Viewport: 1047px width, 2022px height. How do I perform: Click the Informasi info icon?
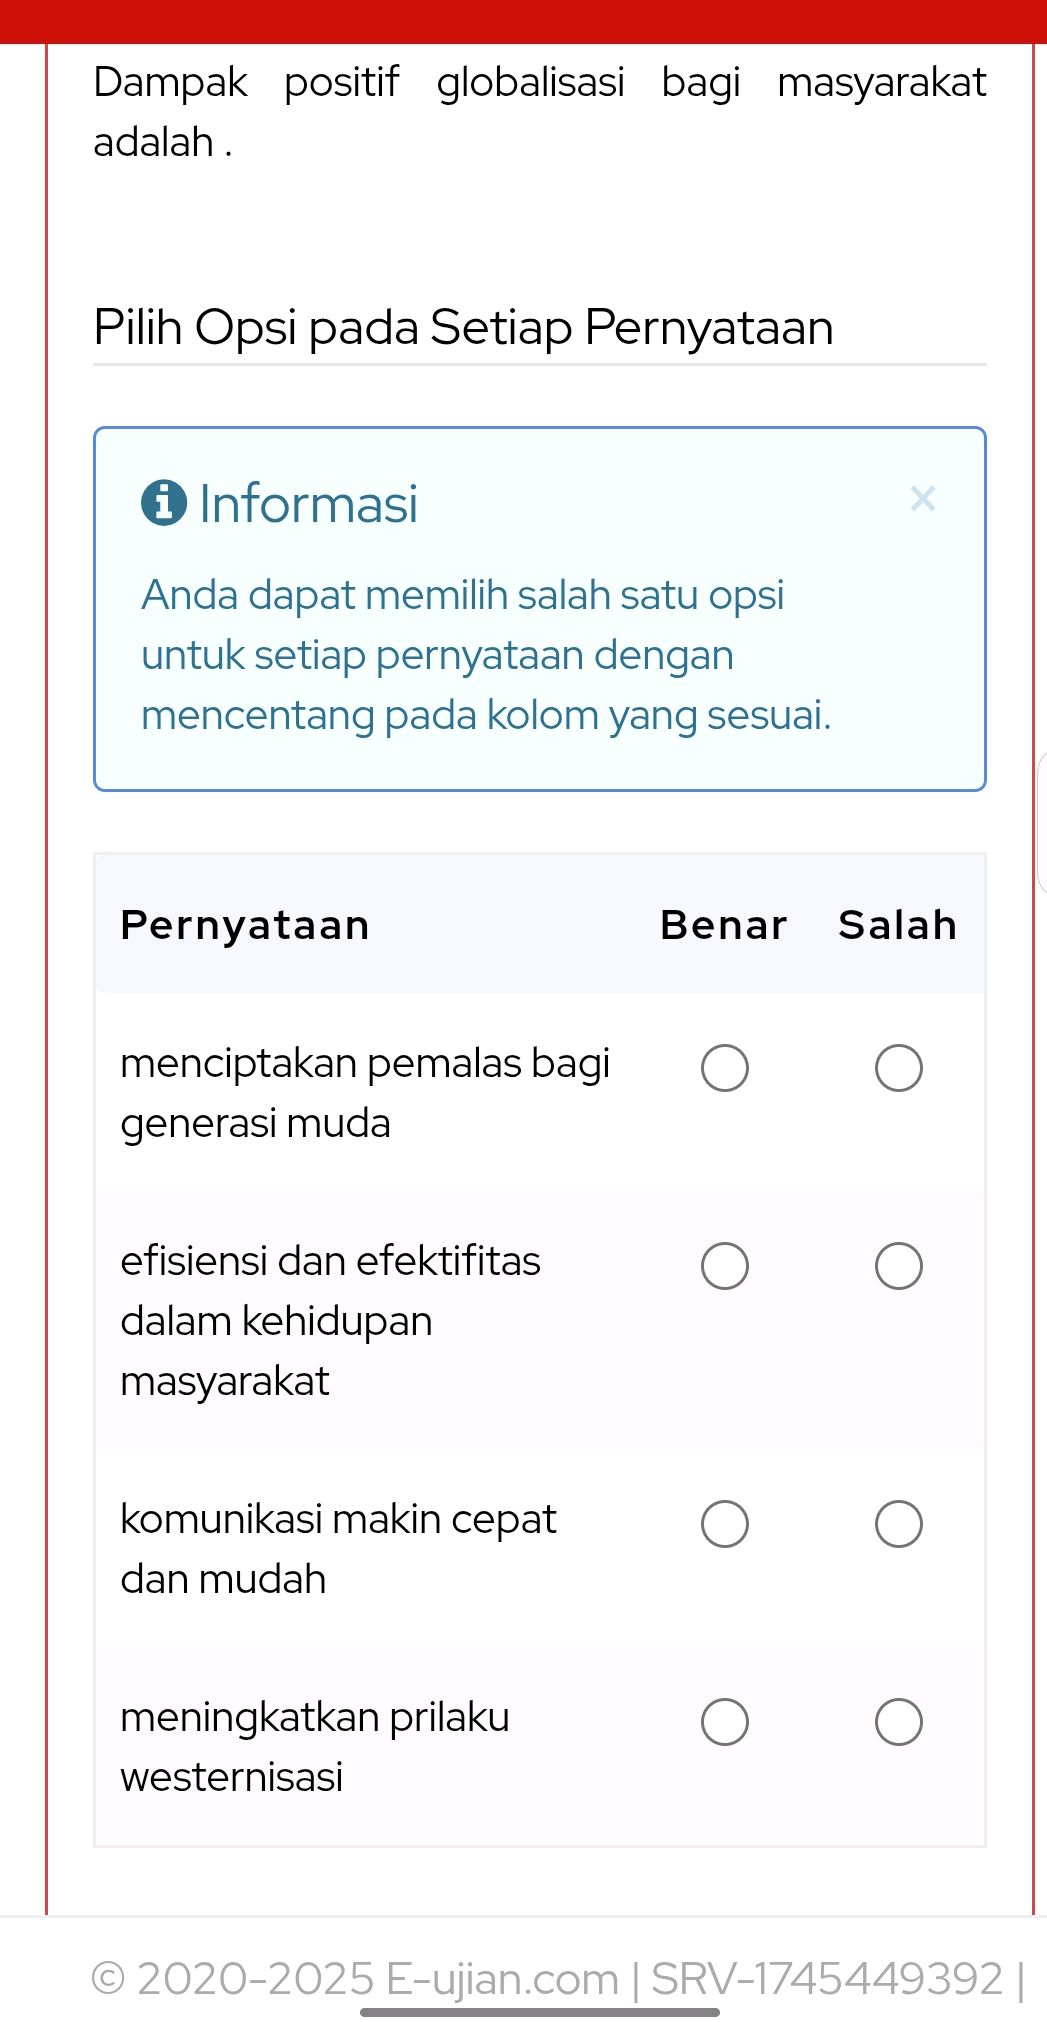click(163, 503)
